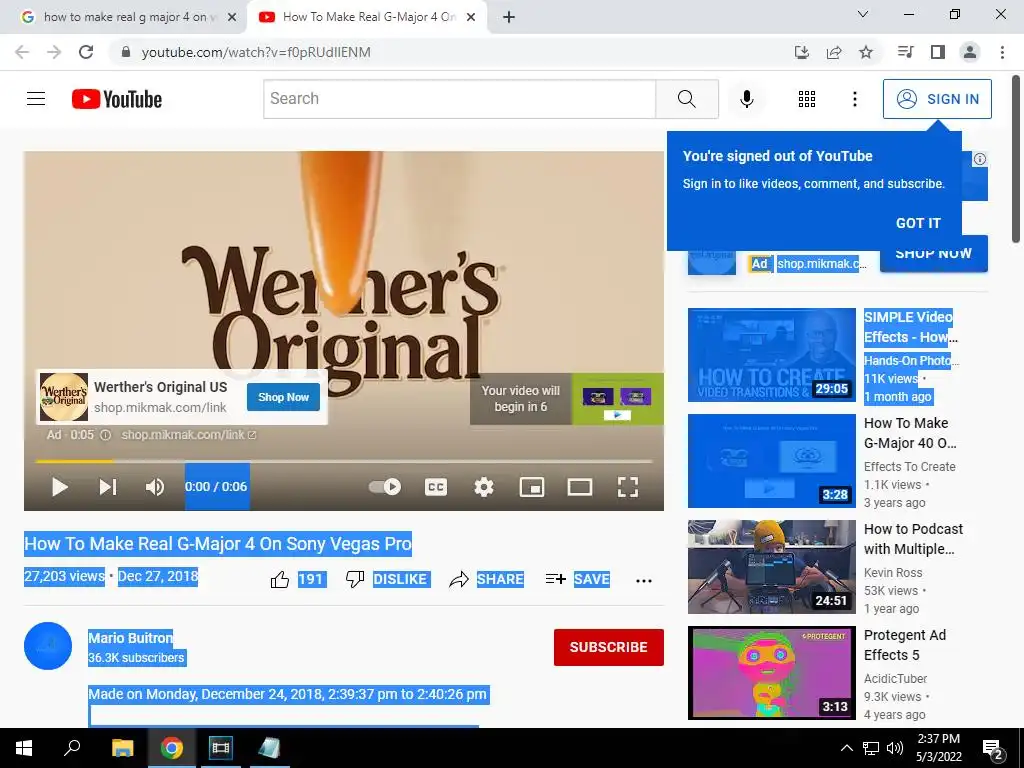Go back in browser history

[22, 52]
